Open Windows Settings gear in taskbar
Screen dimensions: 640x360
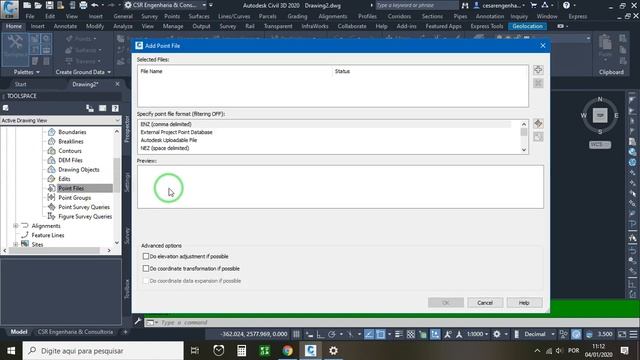pyautogui.click(x=333, y=351)
